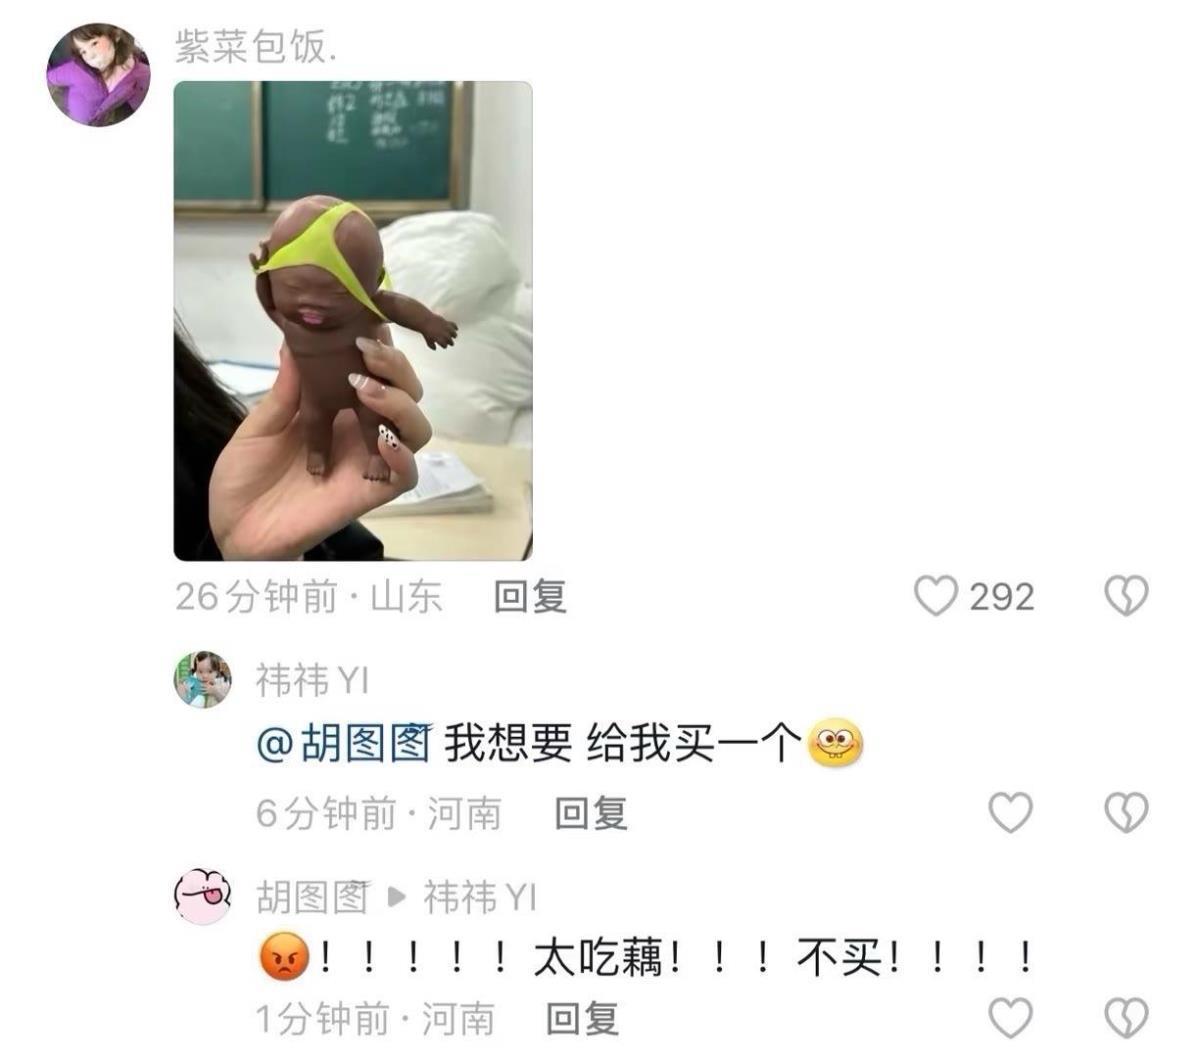Tap broken heart on 祎祎YI's reply
This screenshot has height=1057, width=1199.
coord(1127,812)
